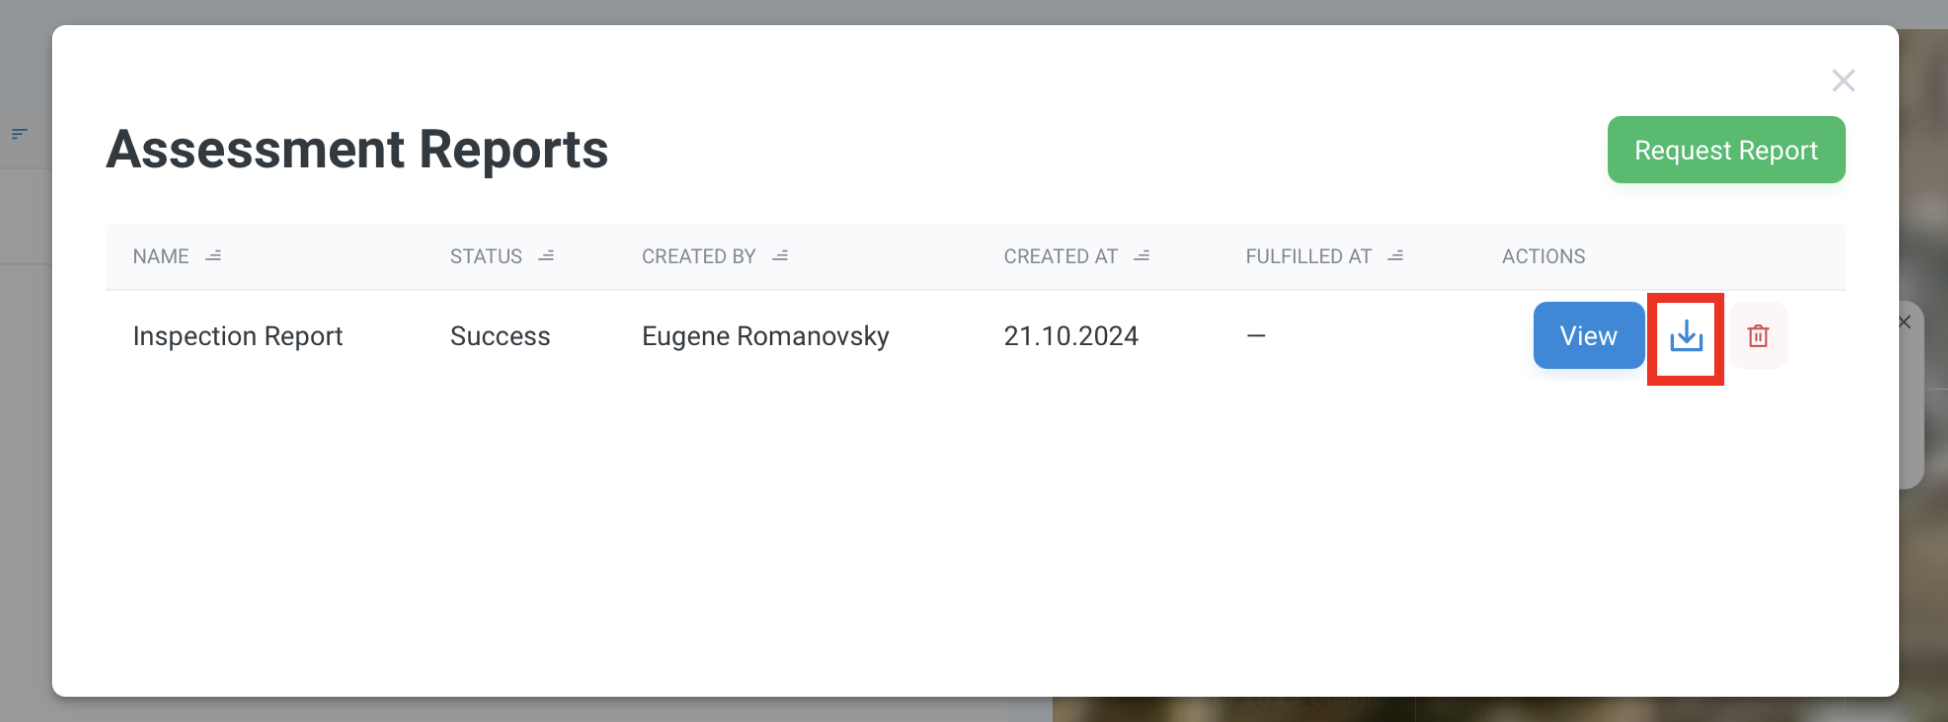Select the Inspection Report name cell
Screen dimensions: 1948x722
(238, 336)
